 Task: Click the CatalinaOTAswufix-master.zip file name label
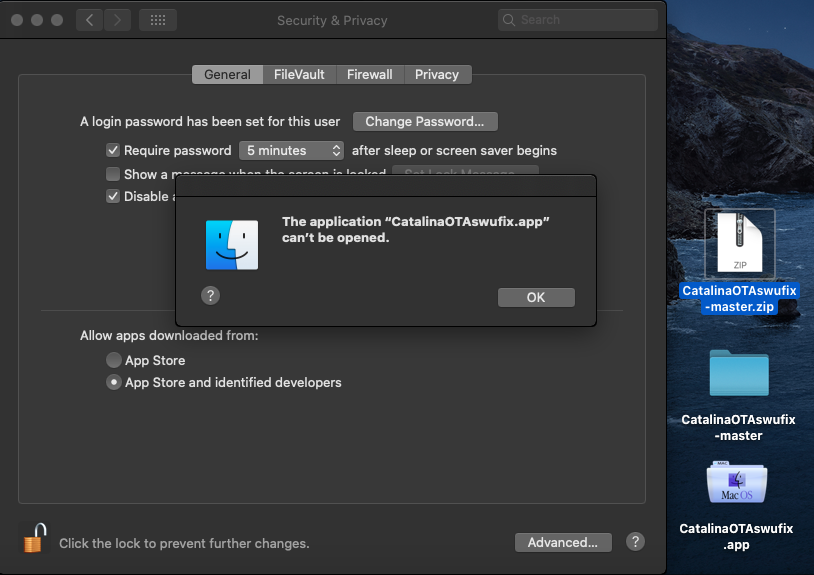pos(739,298)
